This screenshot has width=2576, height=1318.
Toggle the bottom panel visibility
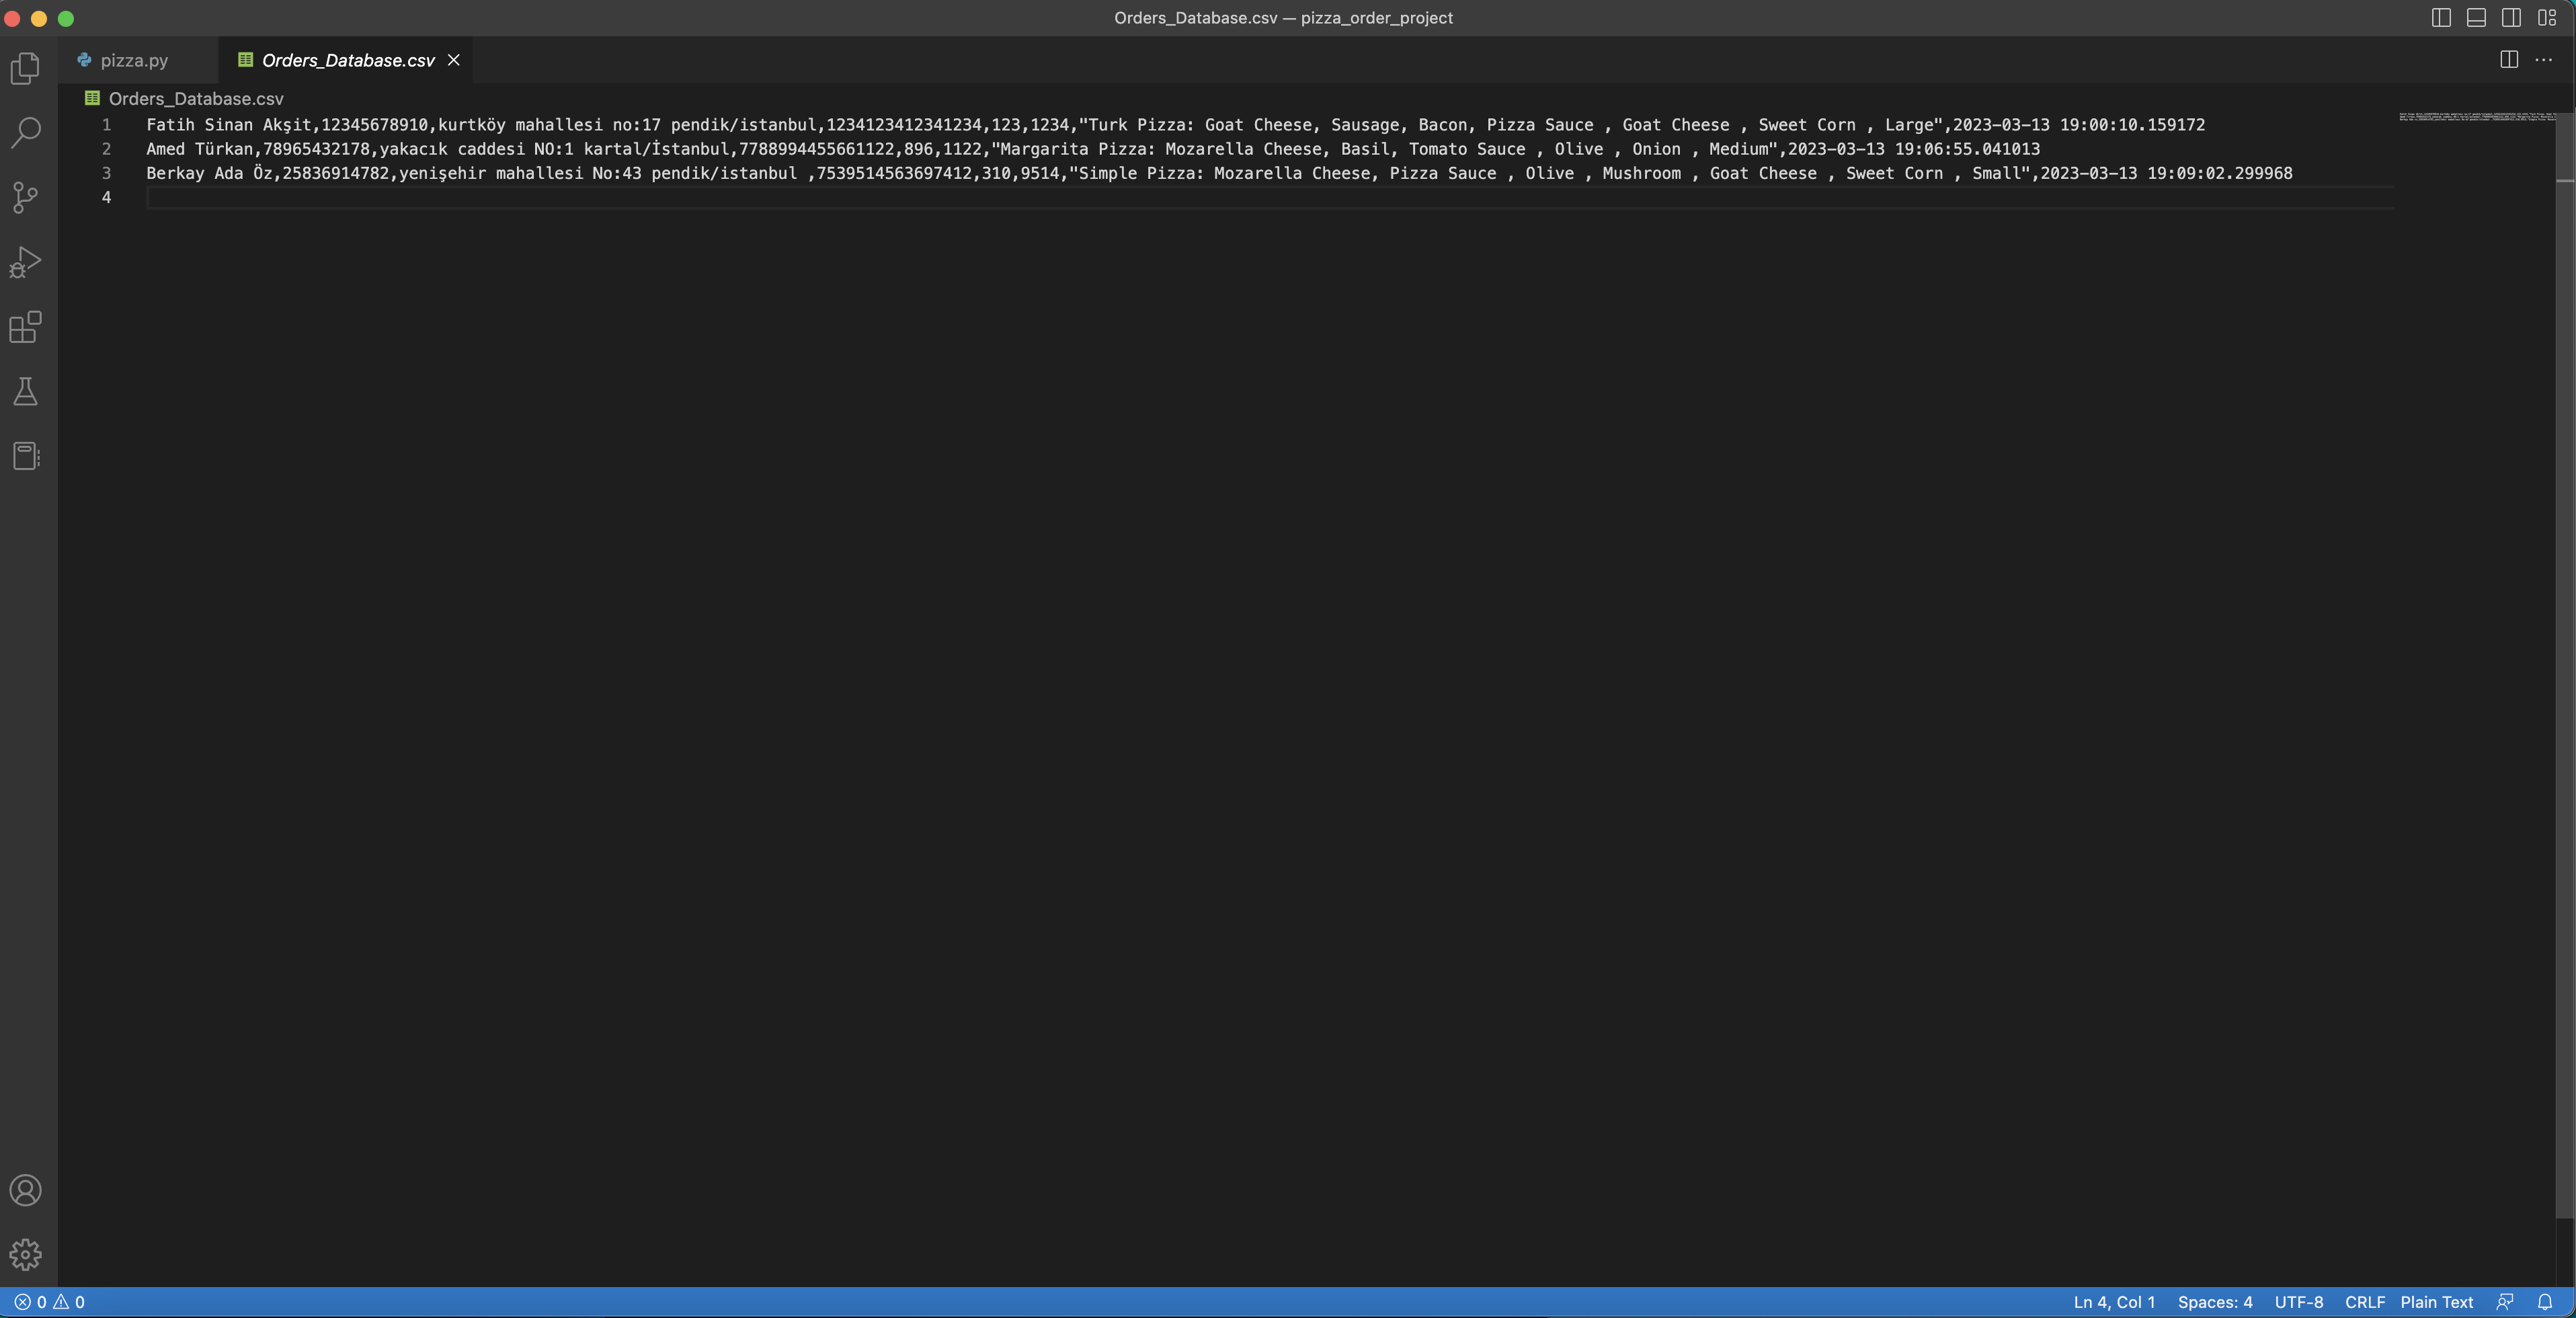point(2476,17)
